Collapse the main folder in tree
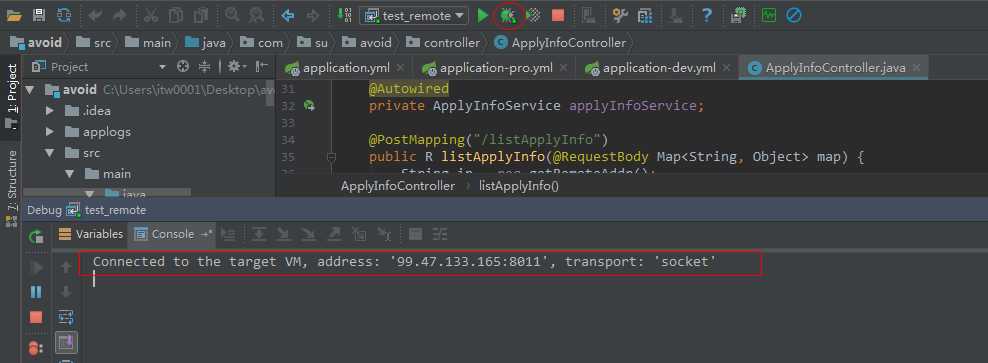988x363 pixels. pos(70,174)
